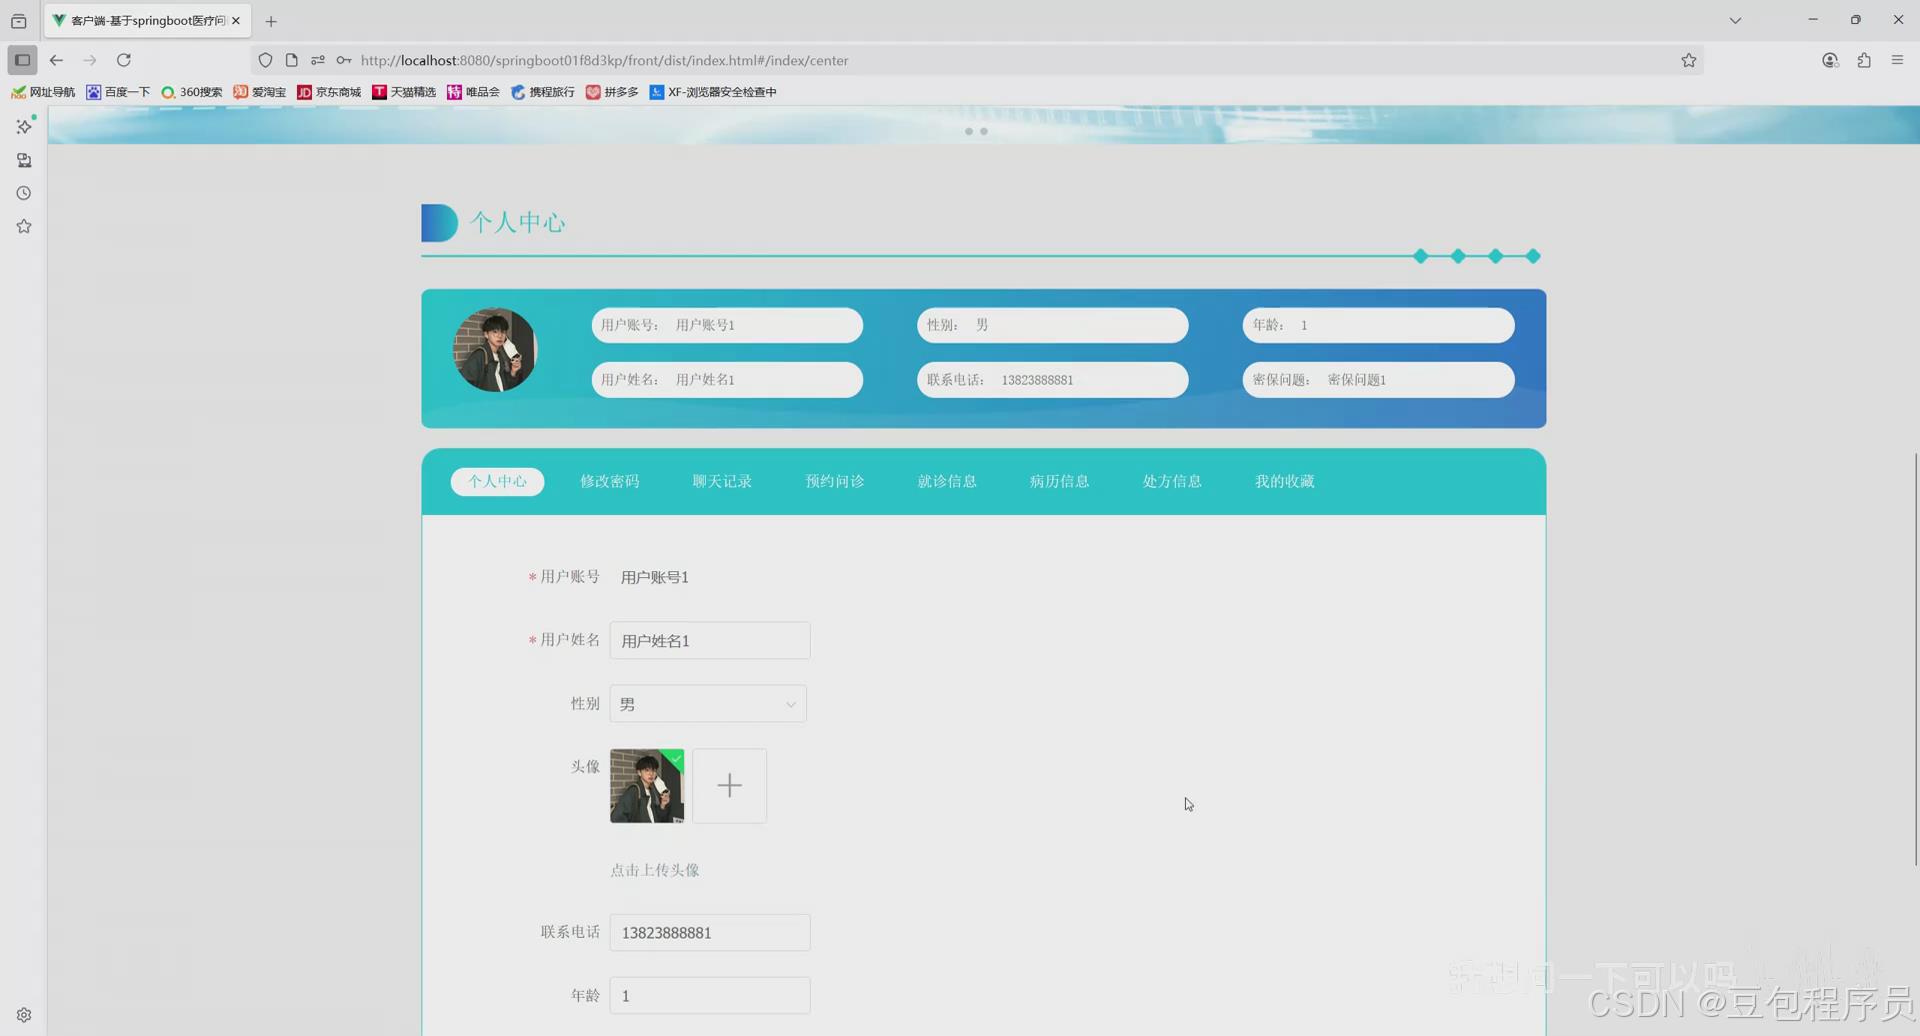Click the 联系电话 input field
1920x1036 pixels.
coord(710,933)
